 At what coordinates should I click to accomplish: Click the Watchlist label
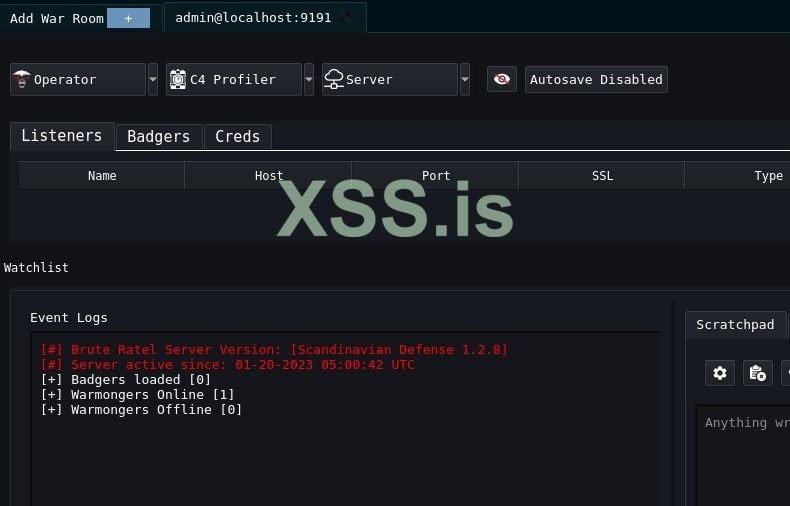(x=36, y=268)
